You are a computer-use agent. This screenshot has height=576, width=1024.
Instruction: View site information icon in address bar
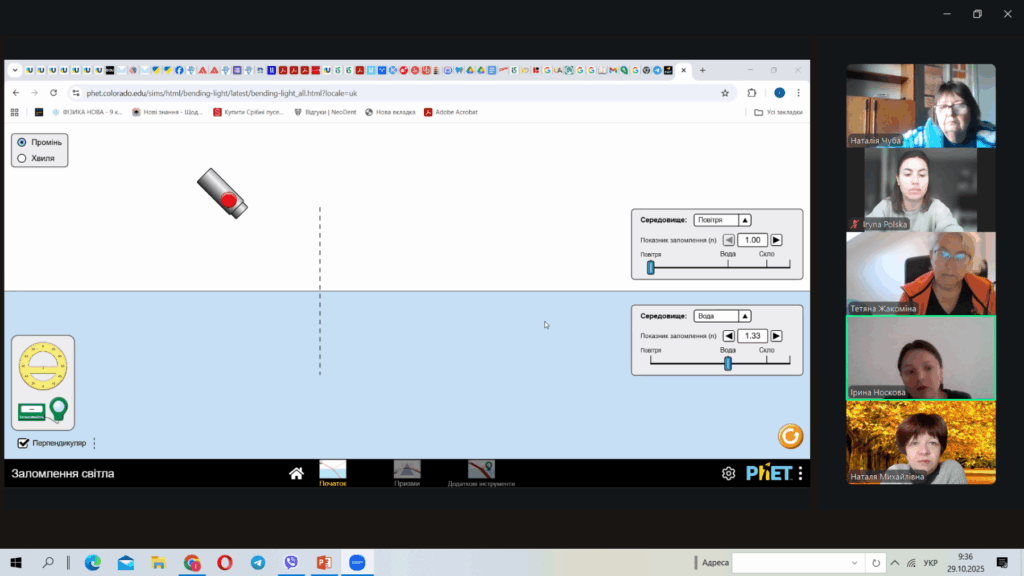pos(76,93)
